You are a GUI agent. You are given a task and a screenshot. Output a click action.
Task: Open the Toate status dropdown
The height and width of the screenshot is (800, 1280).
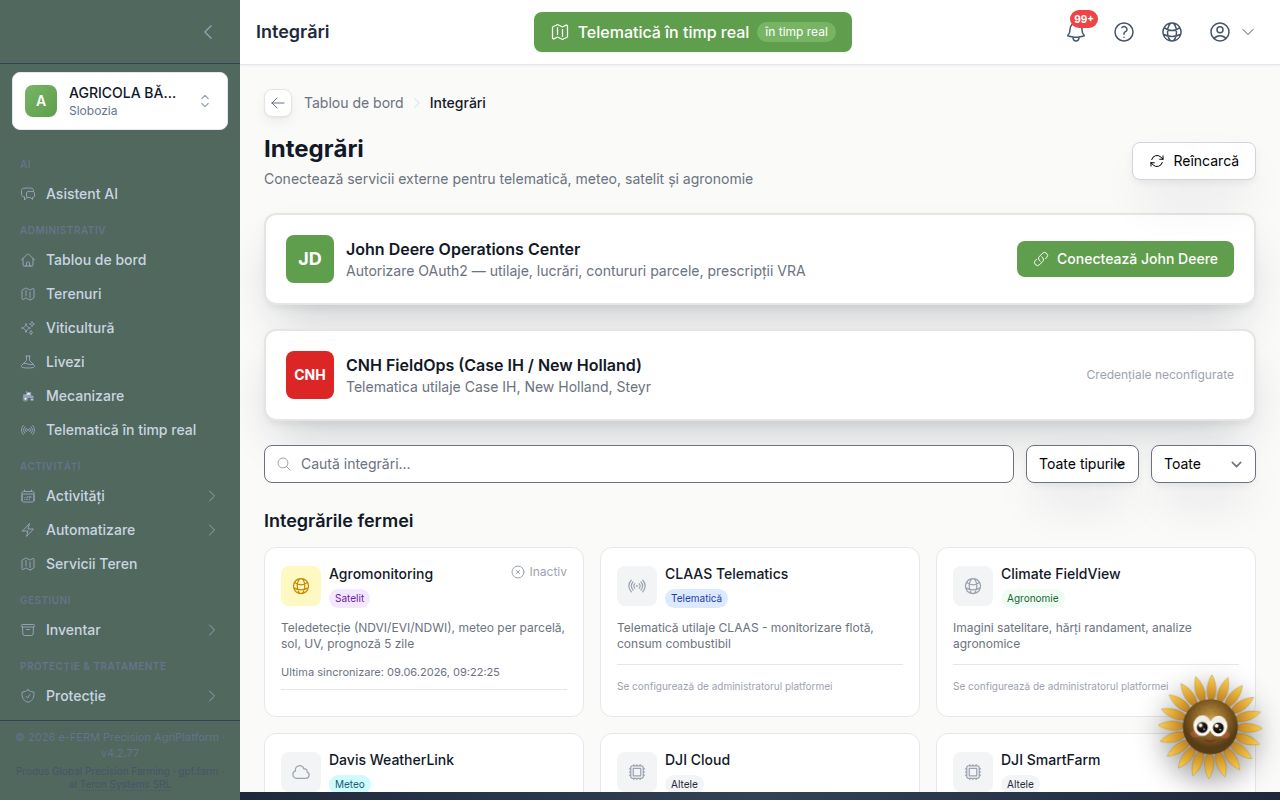pyautogui.click(x=1203, y=464)
